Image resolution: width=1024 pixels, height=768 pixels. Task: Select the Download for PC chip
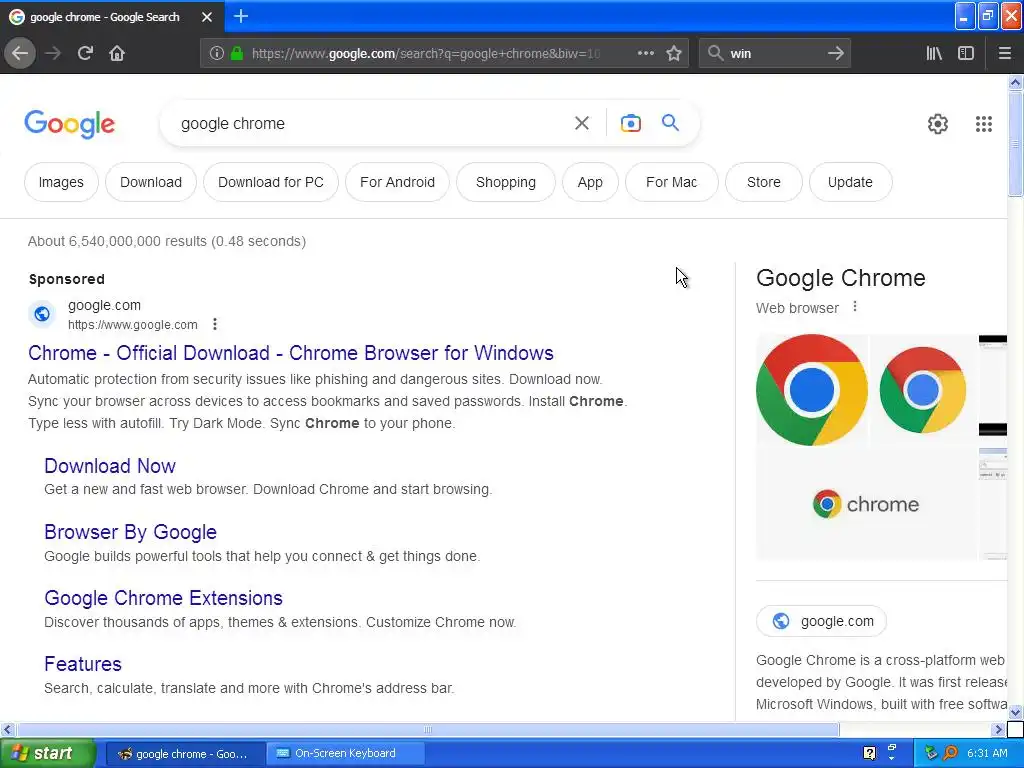(x=271, y=182)
